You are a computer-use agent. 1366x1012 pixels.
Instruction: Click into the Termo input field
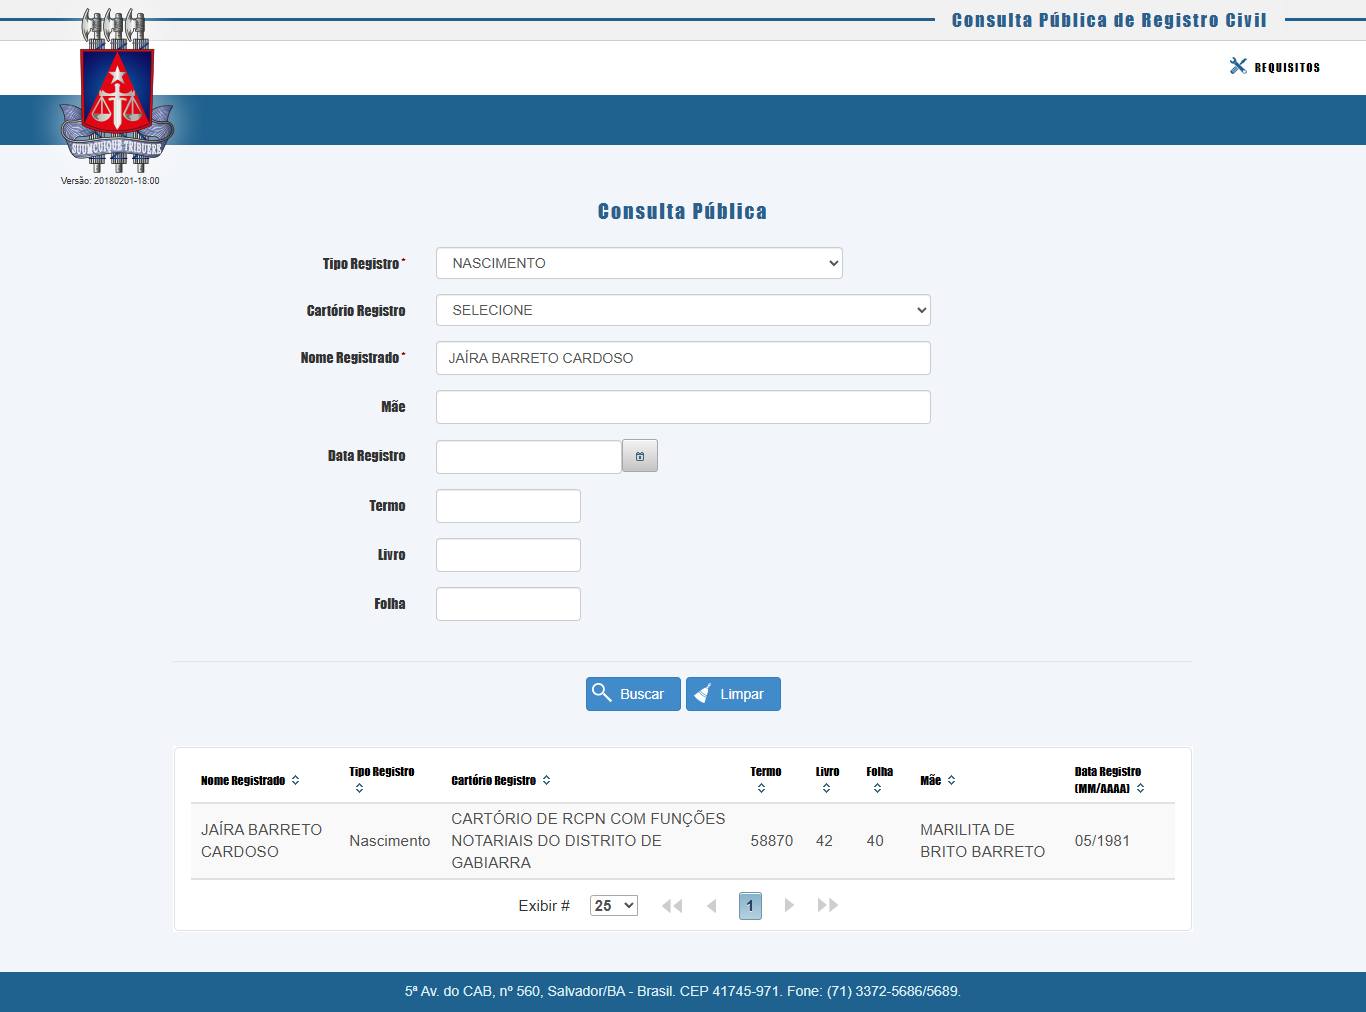click(x=508, y=506)
